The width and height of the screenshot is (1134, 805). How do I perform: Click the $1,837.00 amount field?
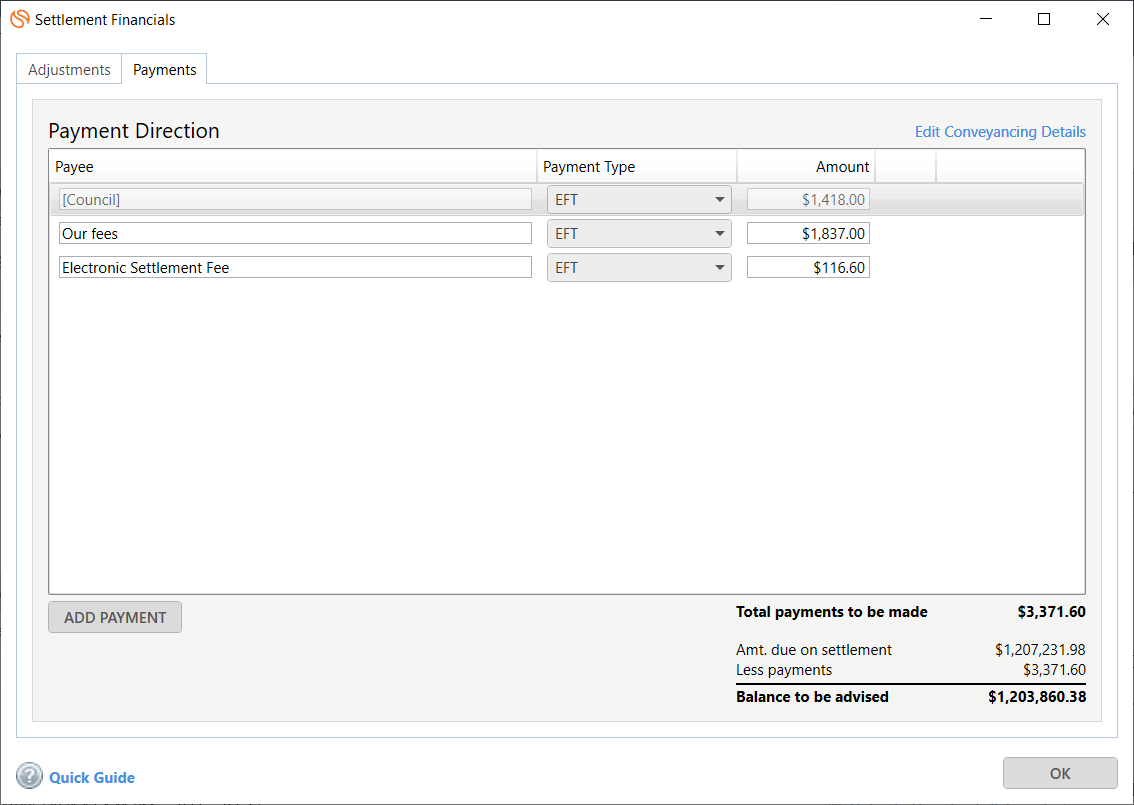coord(808,234)
